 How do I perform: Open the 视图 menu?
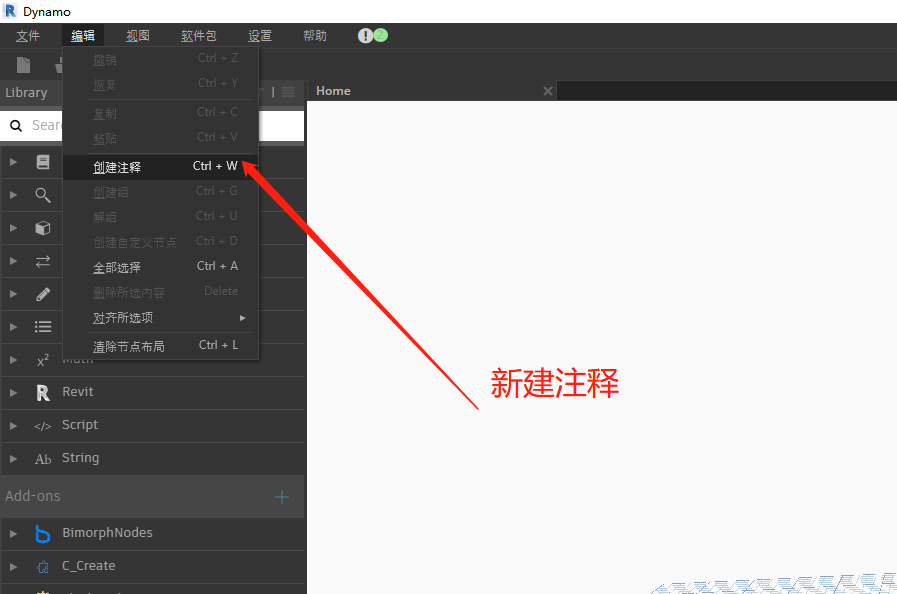point(138,36)
